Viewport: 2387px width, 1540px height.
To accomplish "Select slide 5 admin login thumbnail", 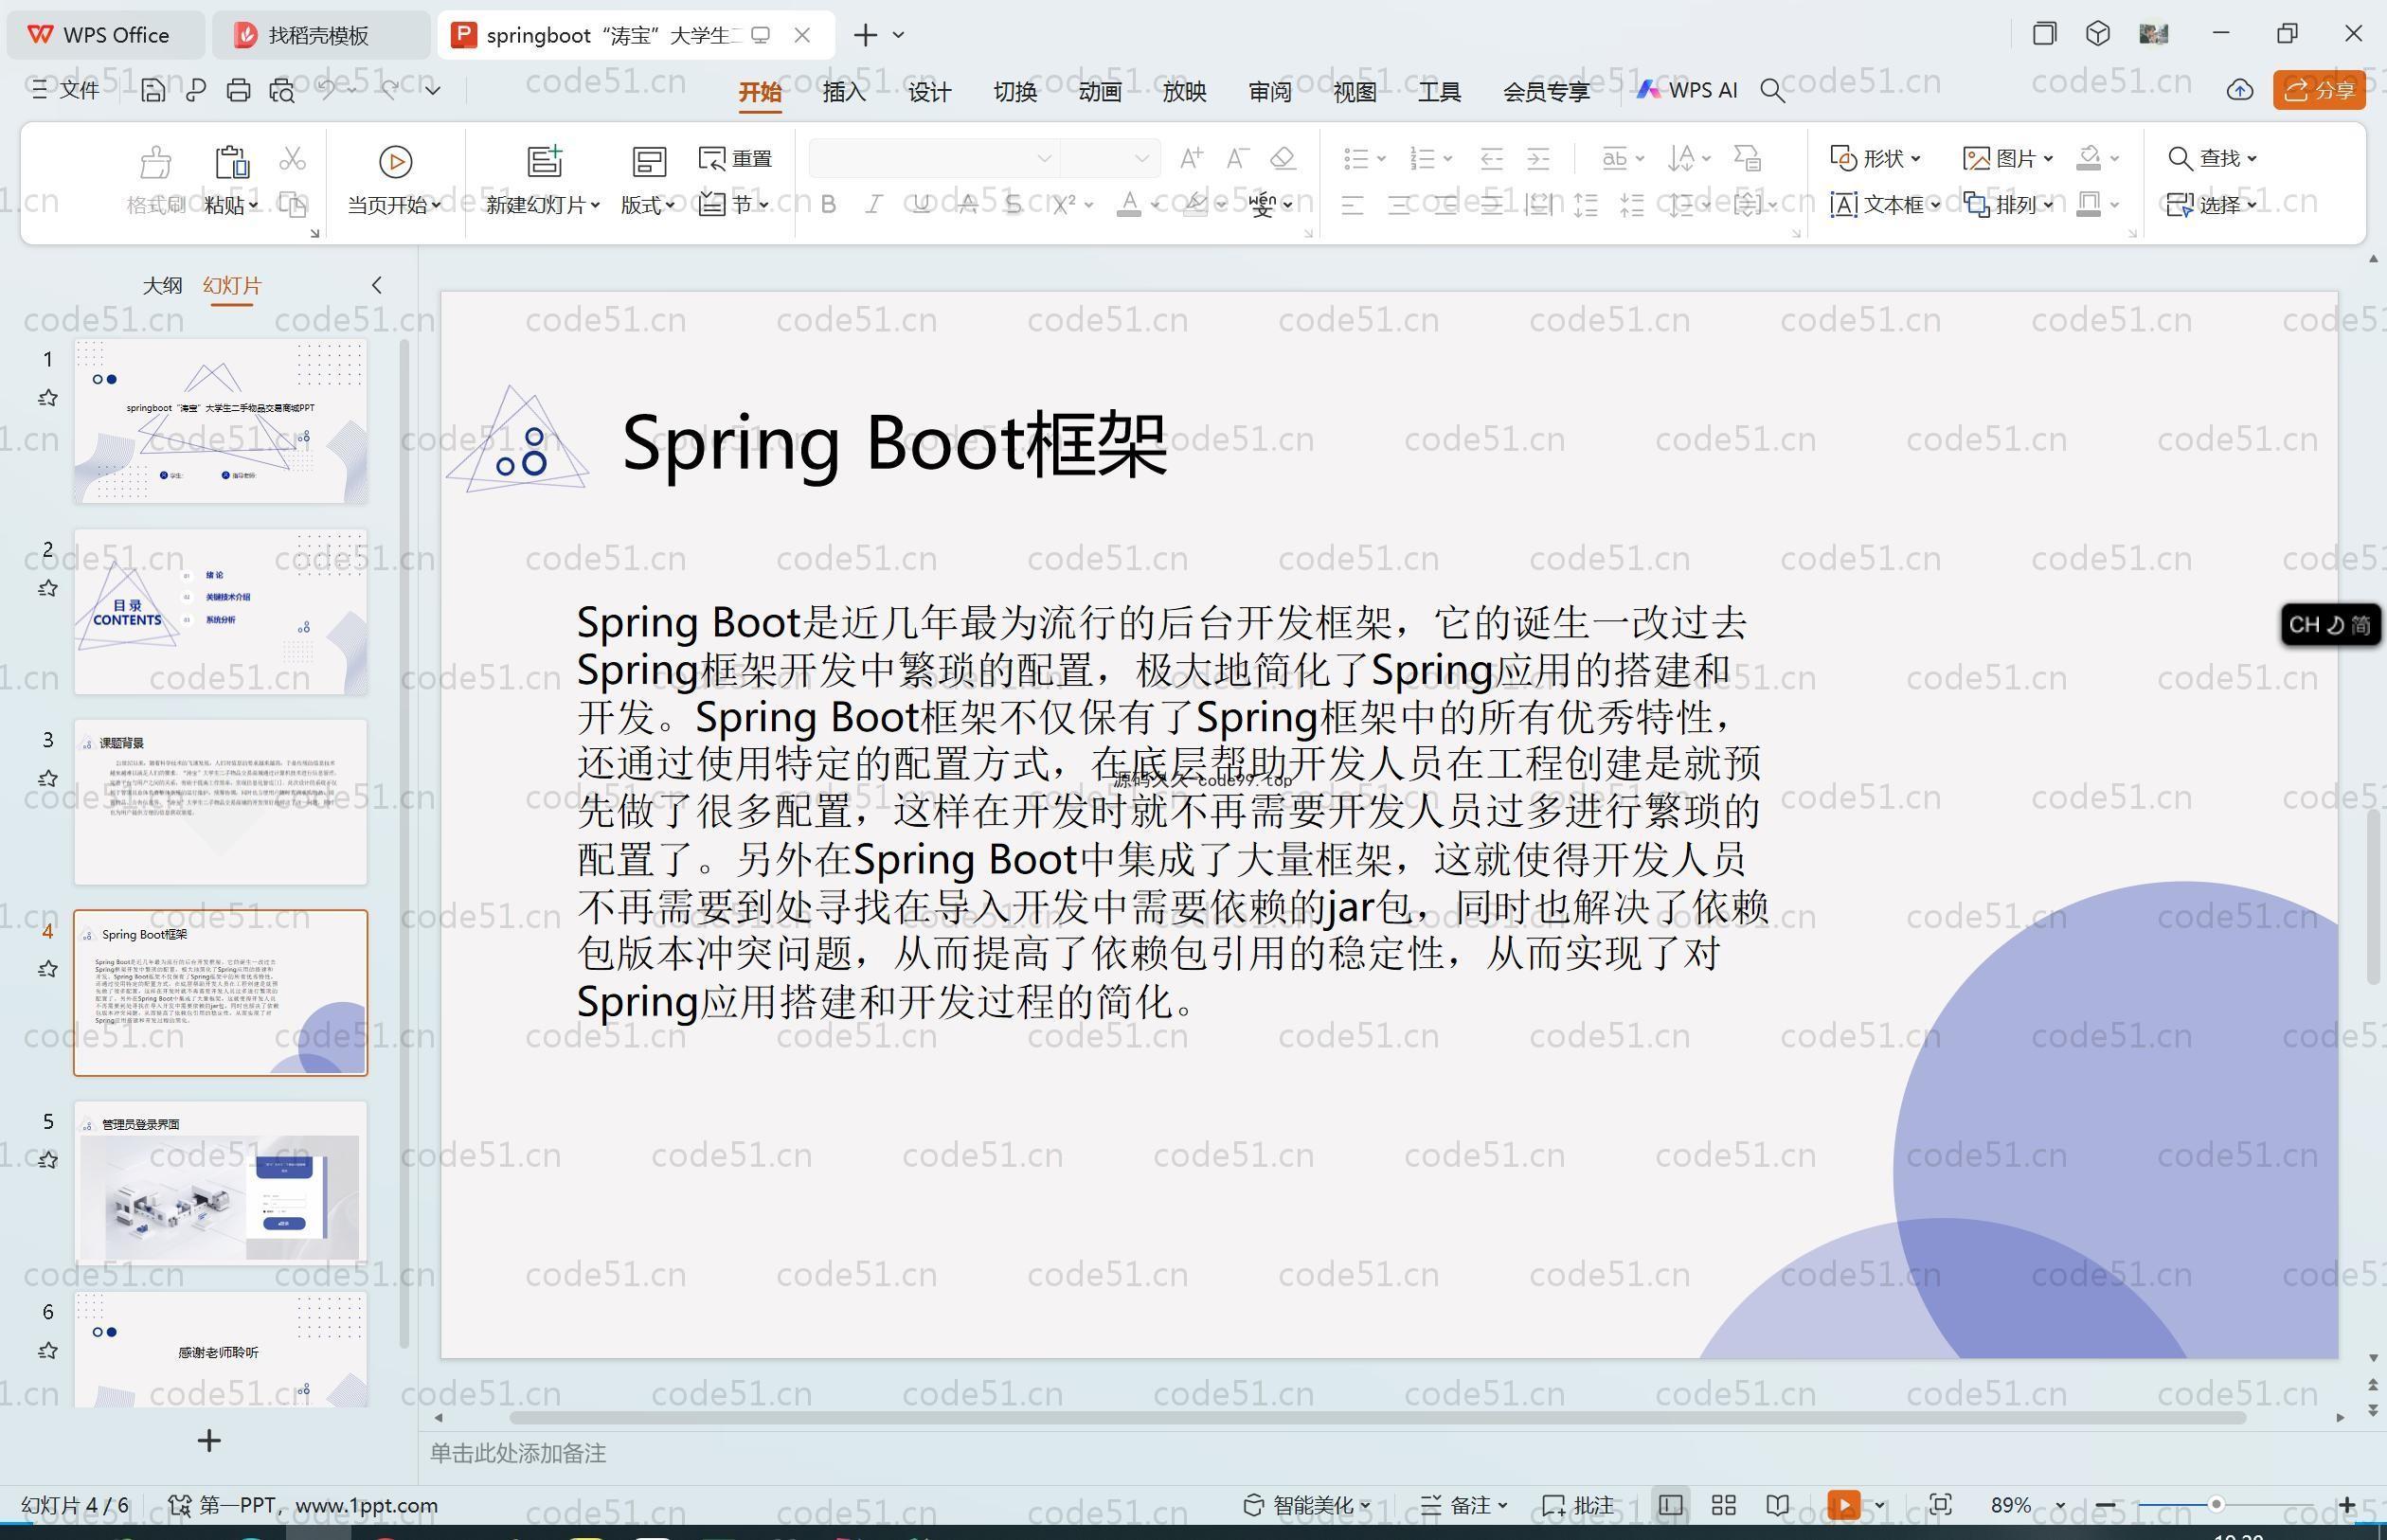I will (220, 1183).
